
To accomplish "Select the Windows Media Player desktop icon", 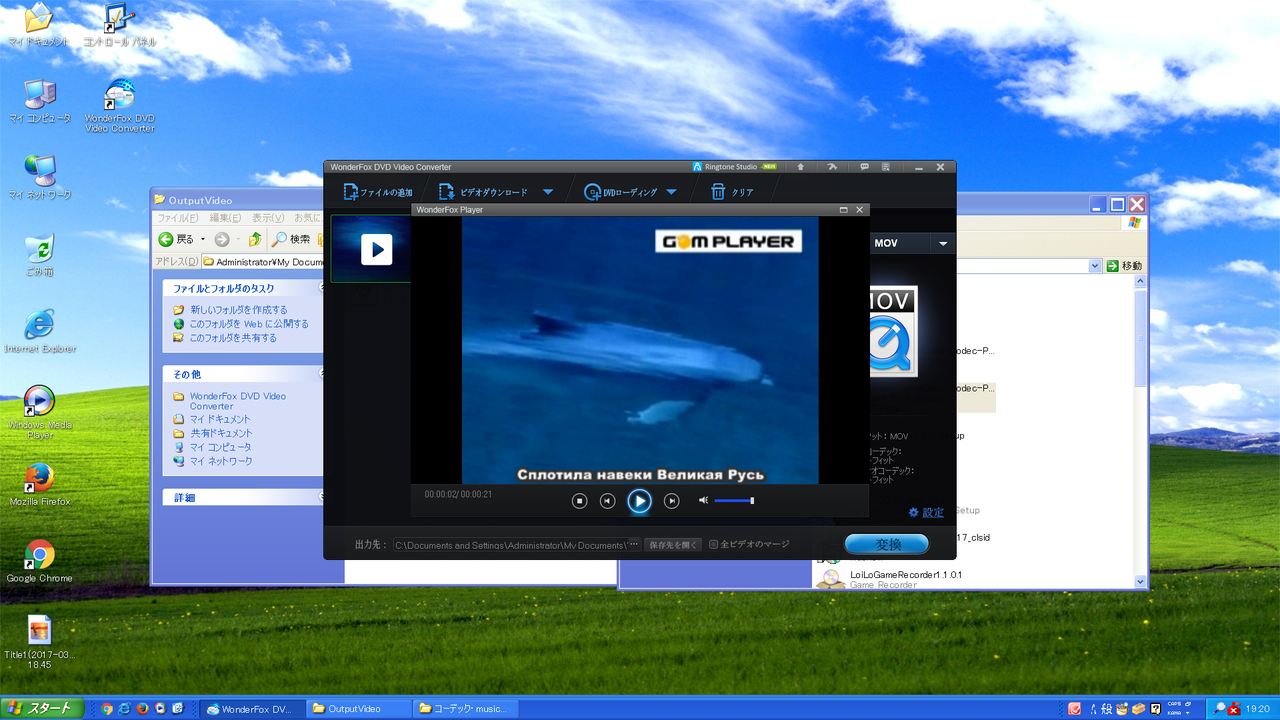I will tap(39, 412).
